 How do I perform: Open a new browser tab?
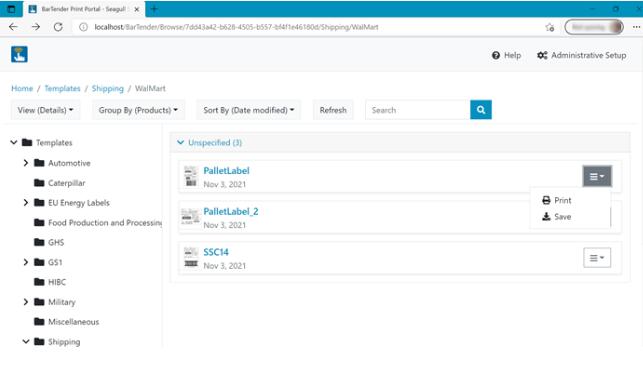tap(154, 9)
